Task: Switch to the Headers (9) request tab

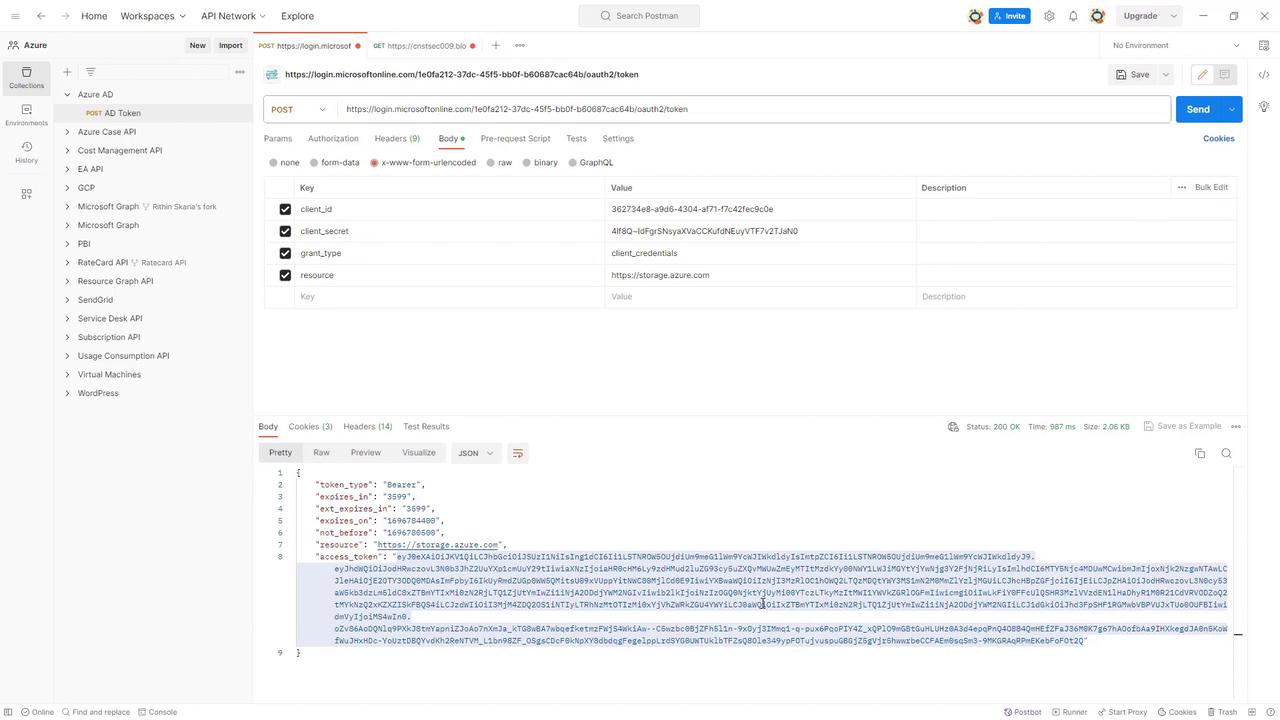Action: click(397, 139)
